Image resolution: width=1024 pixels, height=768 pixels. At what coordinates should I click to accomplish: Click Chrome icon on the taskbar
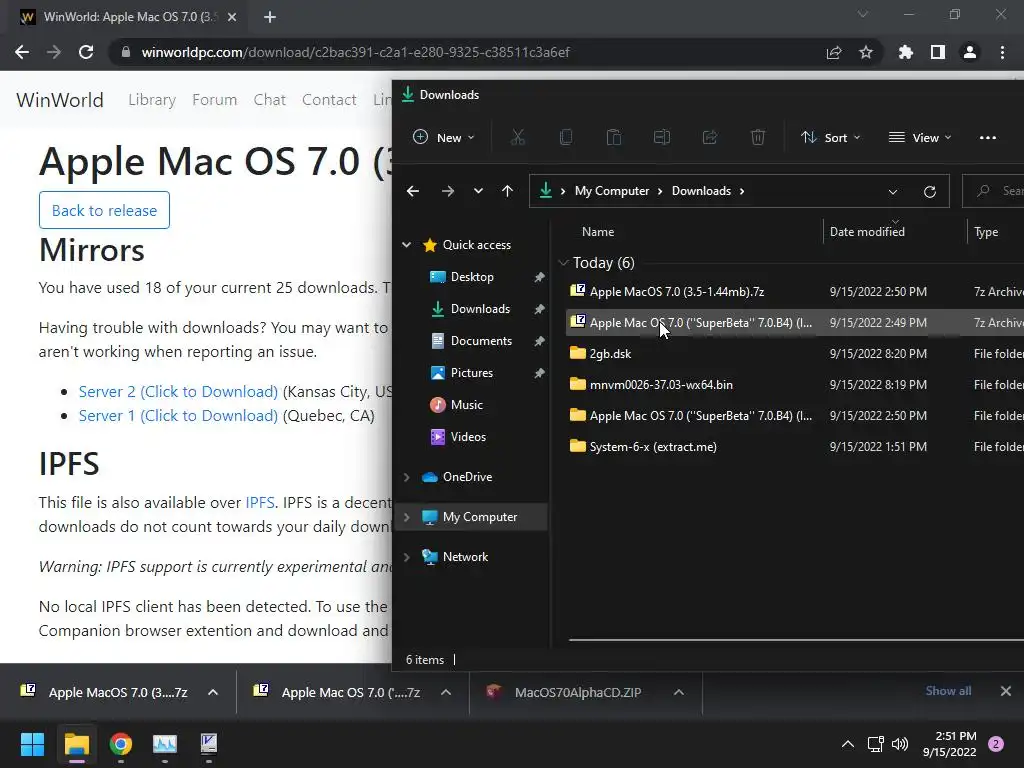(x=121, y=744)
